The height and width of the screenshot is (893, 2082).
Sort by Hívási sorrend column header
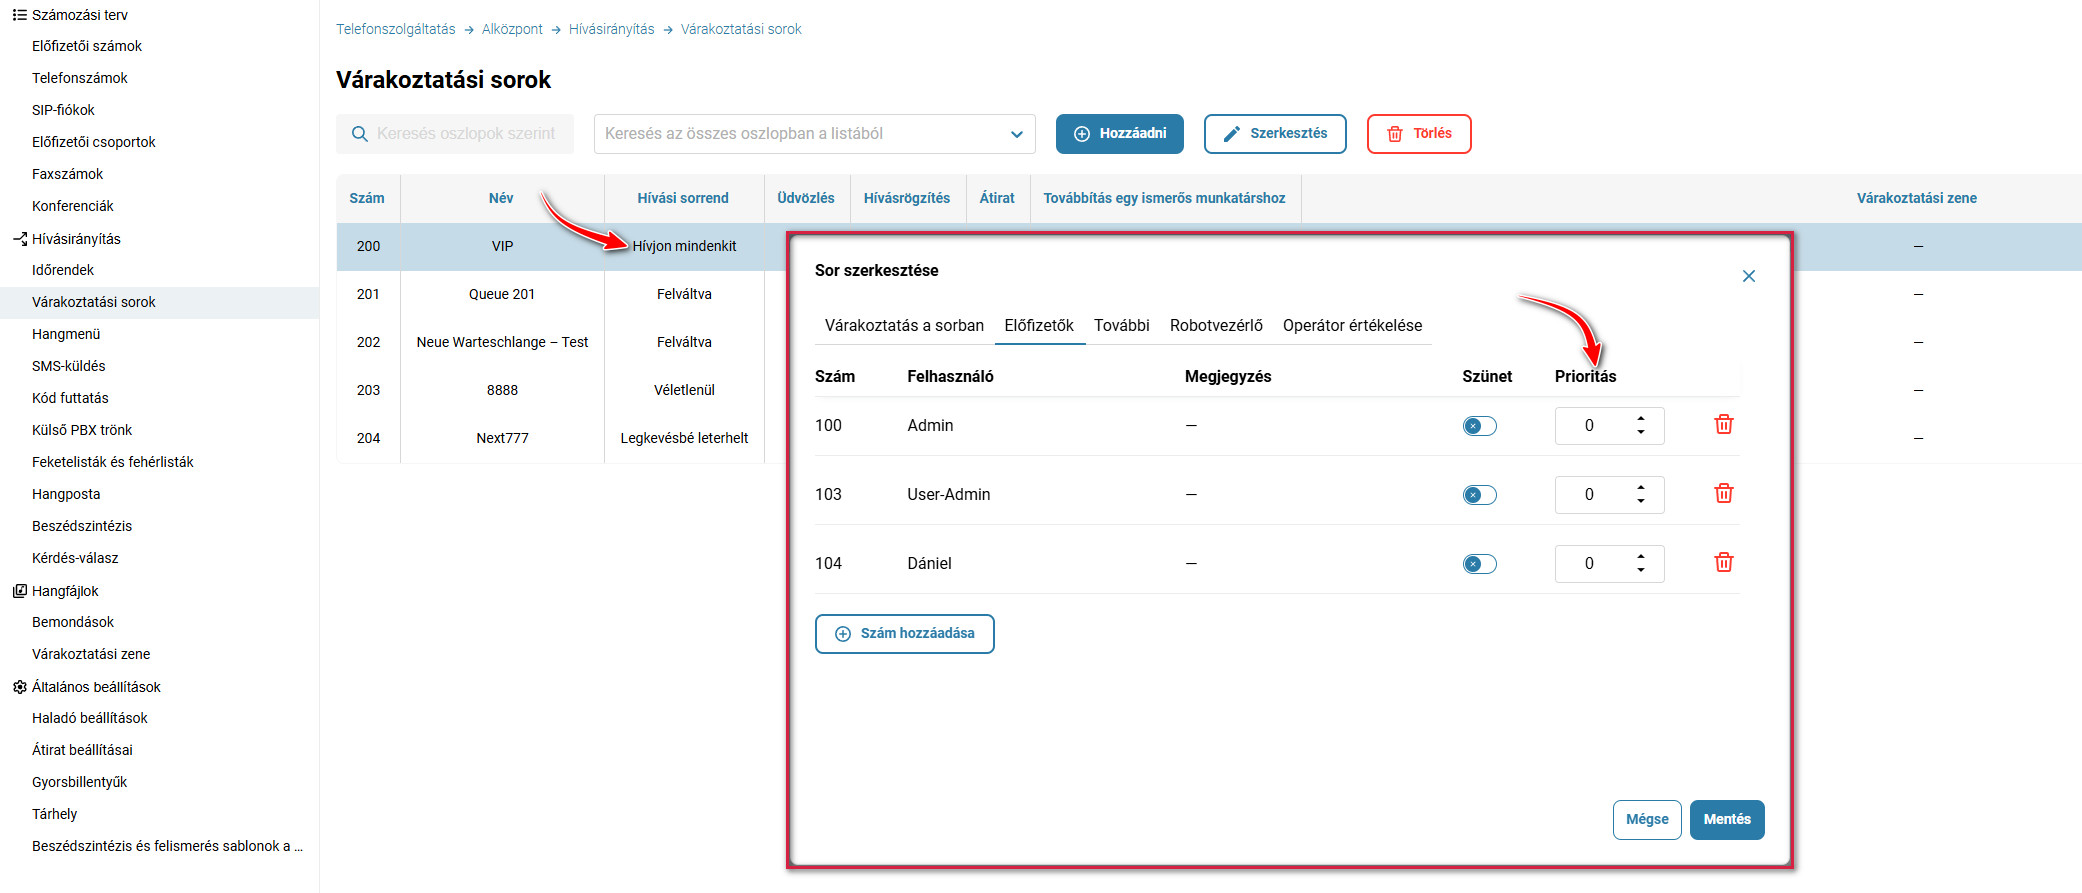(683, 198)
